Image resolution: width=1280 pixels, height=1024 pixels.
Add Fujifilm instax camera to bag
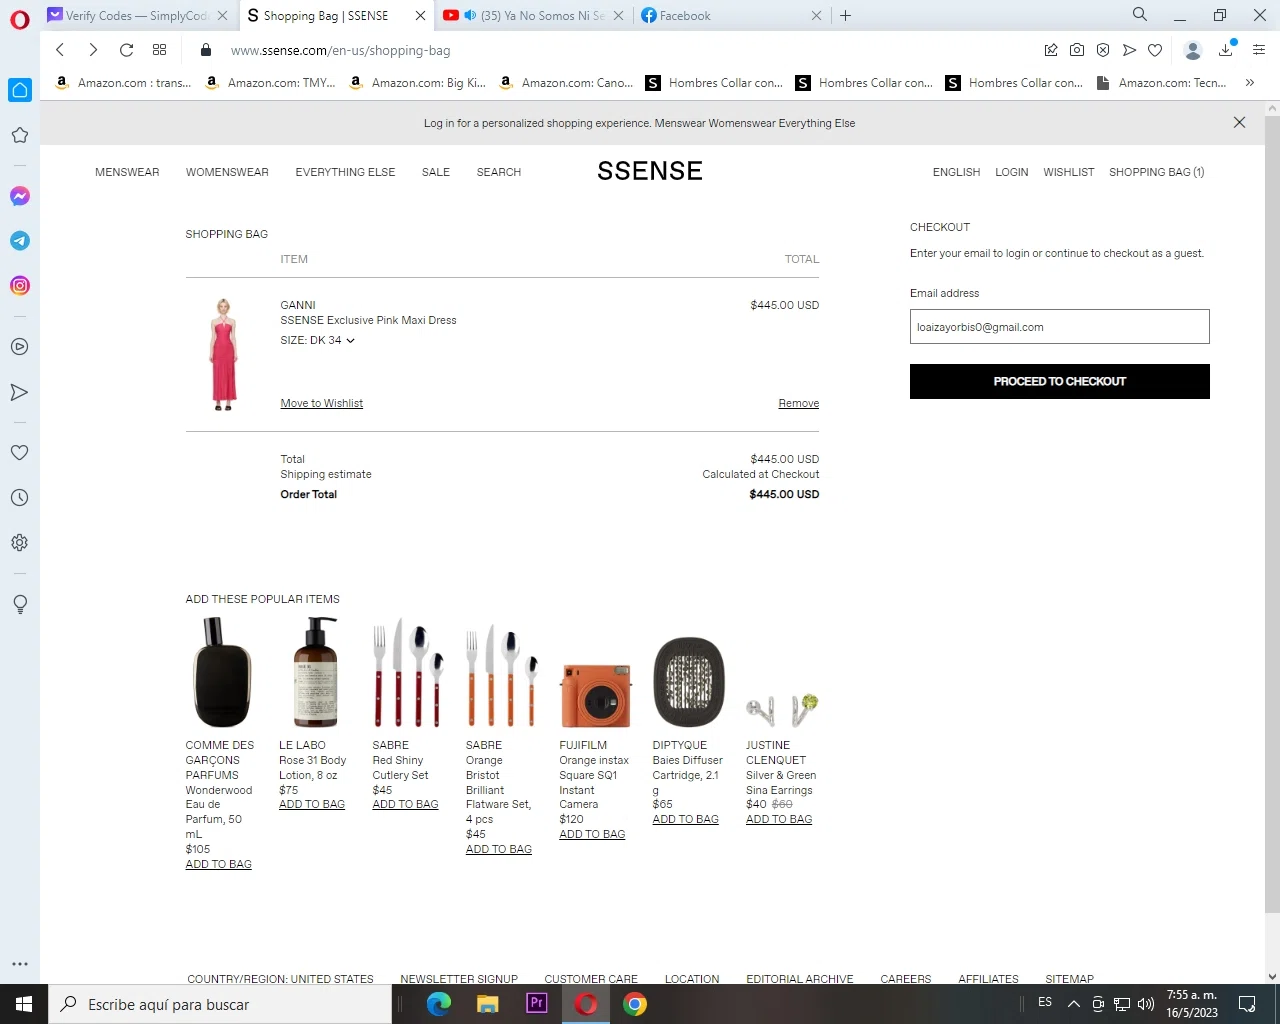tap(592, 834)
